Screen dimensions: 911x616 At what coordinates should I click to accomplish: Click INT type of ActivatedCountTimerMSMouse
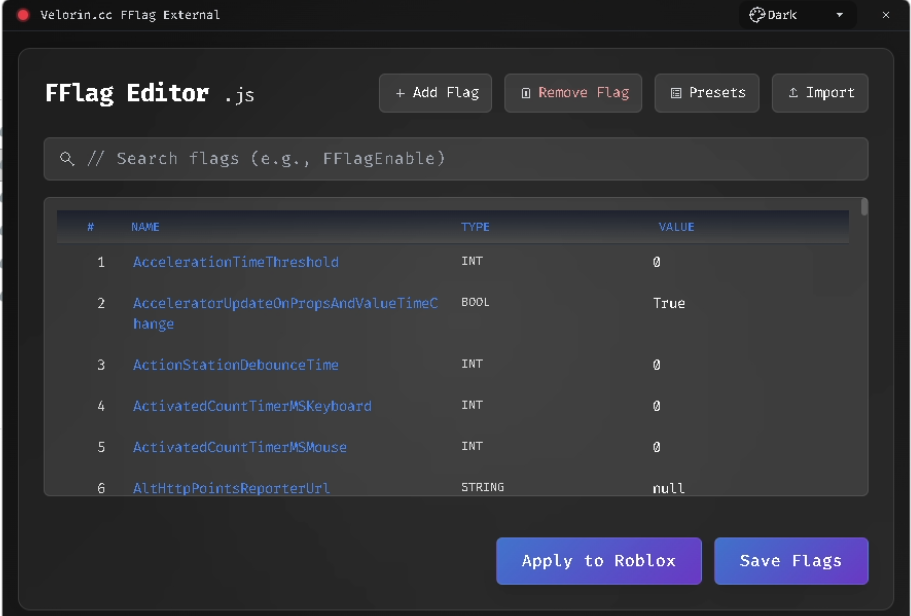472,446
